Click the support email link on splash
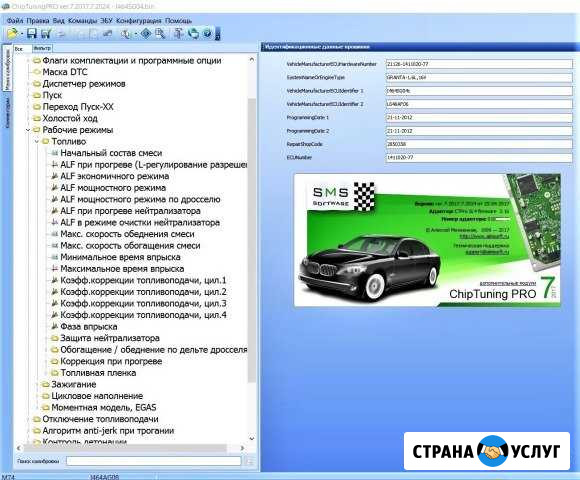The image size is (580, 480). pos(487,252)
